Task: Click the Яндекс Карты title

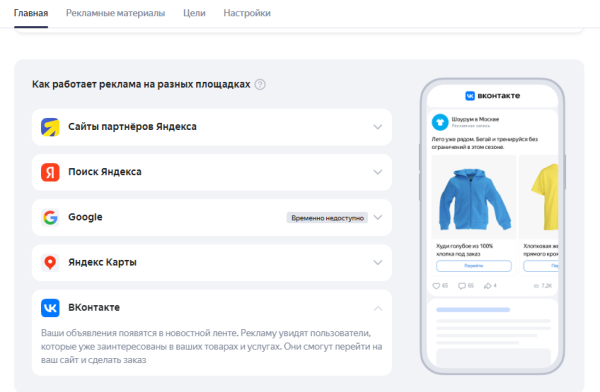Action: click(102, 262)
